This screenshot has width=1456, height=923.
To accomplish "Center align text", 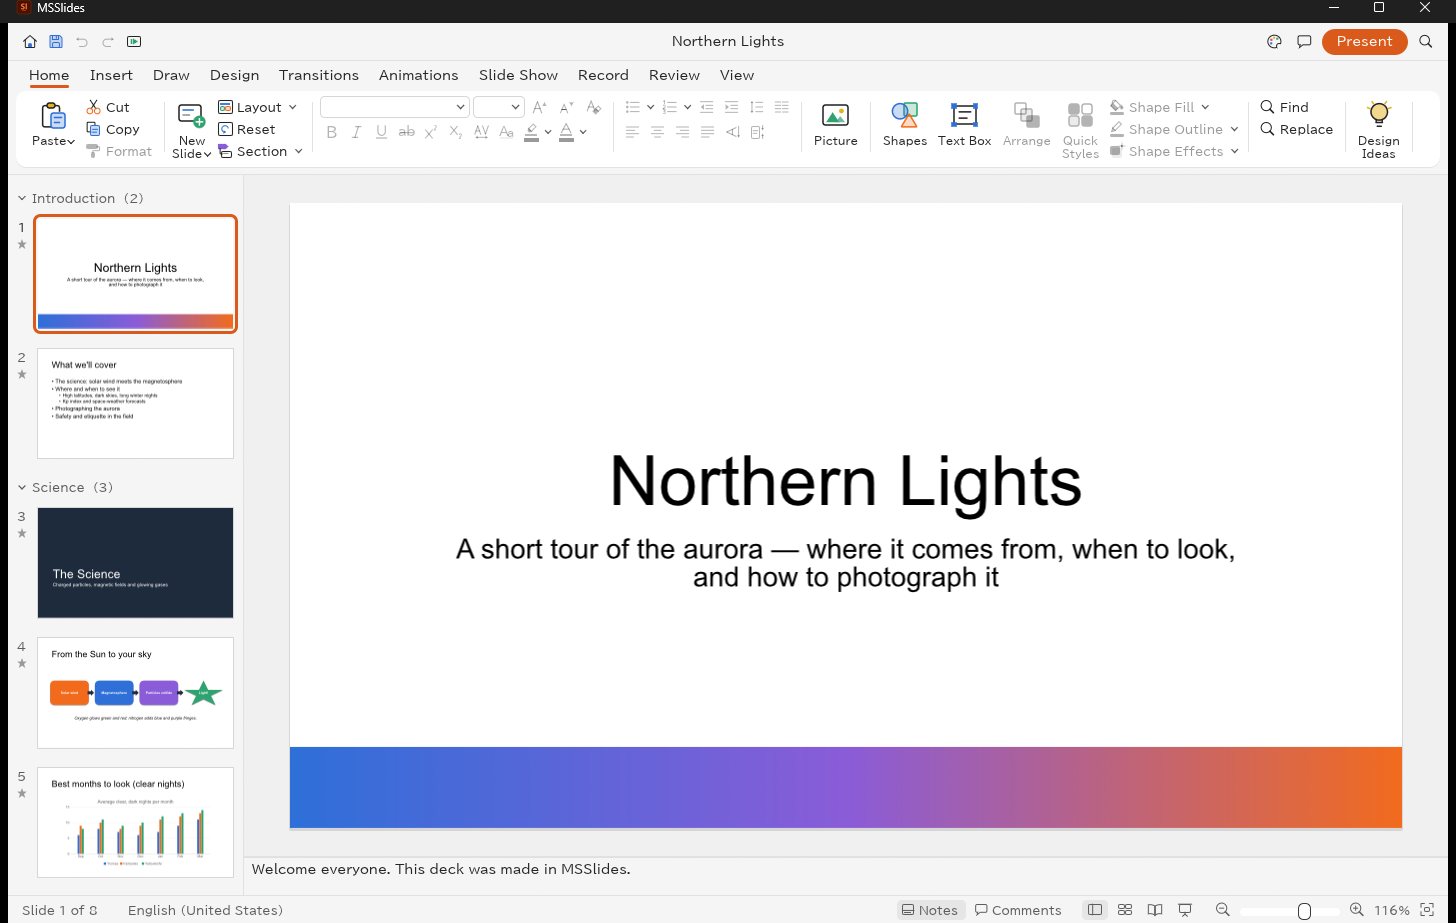I will 657,132.
